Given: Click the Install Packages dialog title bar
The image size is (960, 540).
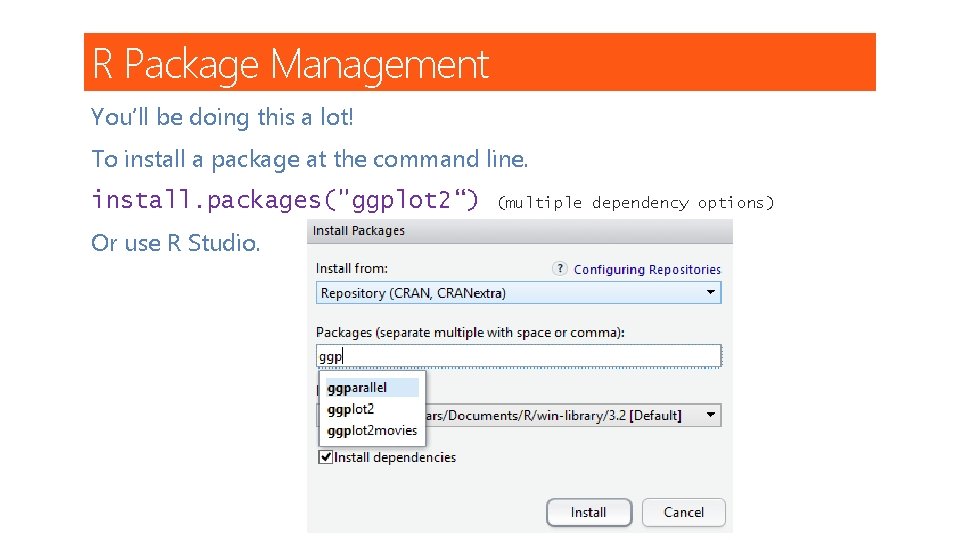Looking at the screenshot, I should [518, 231].
